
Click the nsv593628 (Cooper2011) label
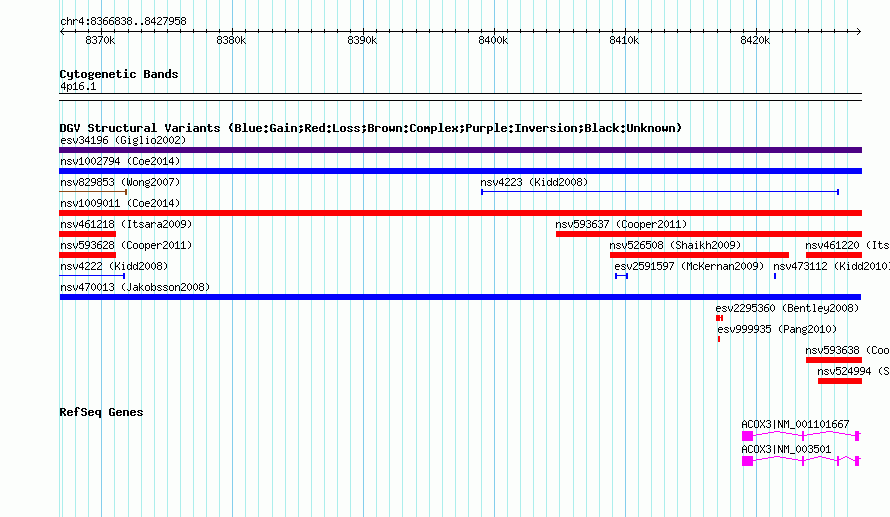[126, 245]
